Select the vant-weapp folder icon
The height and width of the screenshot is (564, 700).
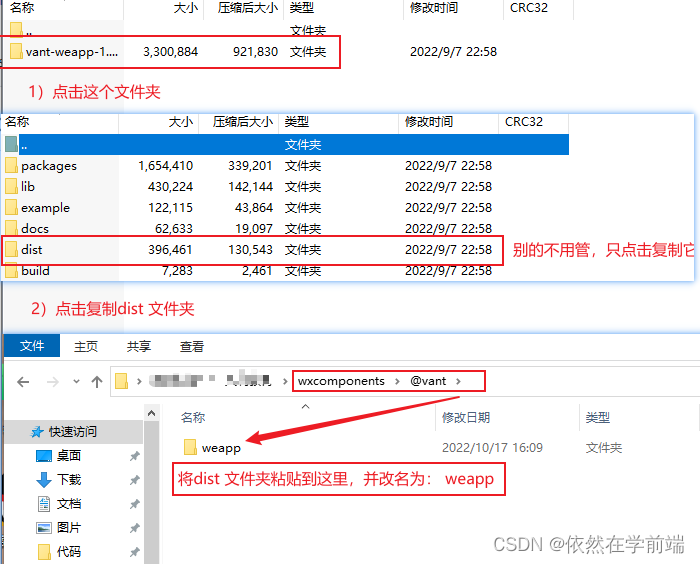pyautogui.click(x=17, y=51)
